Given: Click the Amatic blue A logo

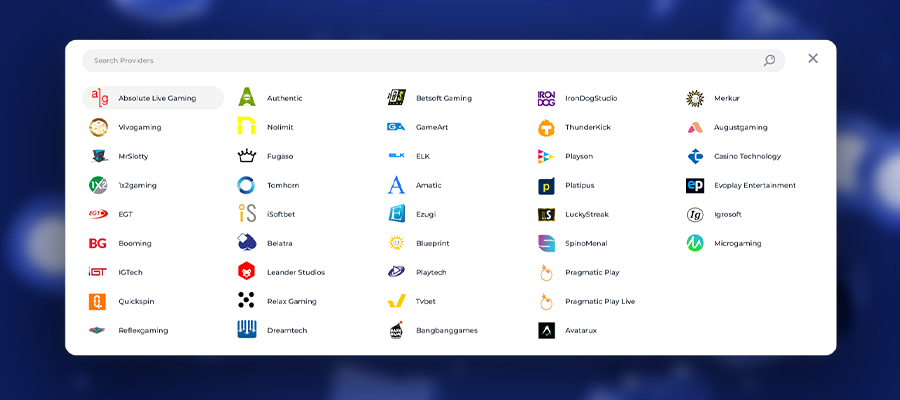Looking at the screenshot, I should pyautogui.click(x=396, y=185).
